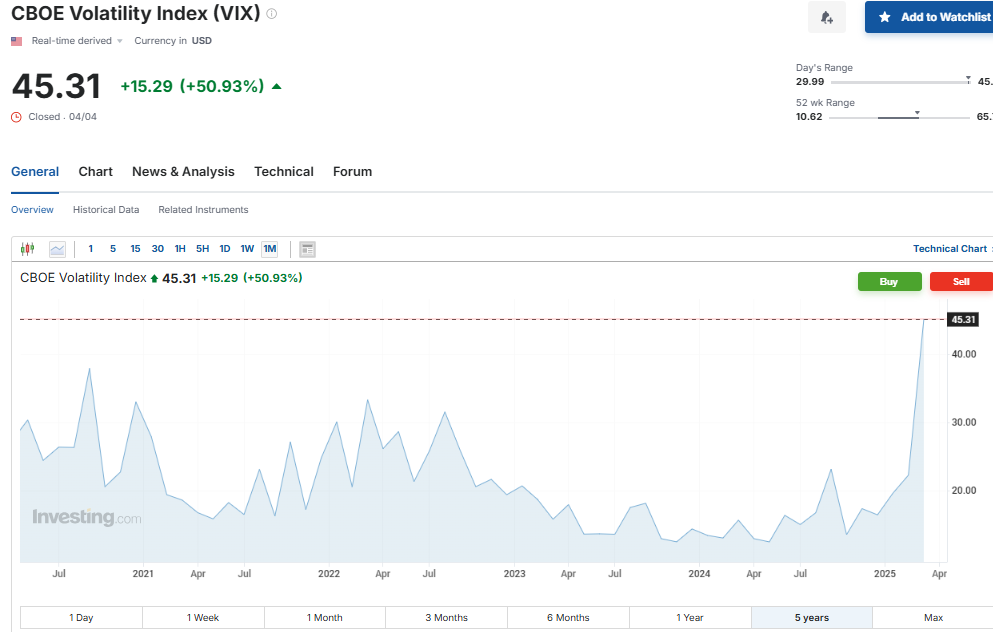Click green up triangle beside +50.93%
This screenshot has width=993, height=632.
click(276, 86)
